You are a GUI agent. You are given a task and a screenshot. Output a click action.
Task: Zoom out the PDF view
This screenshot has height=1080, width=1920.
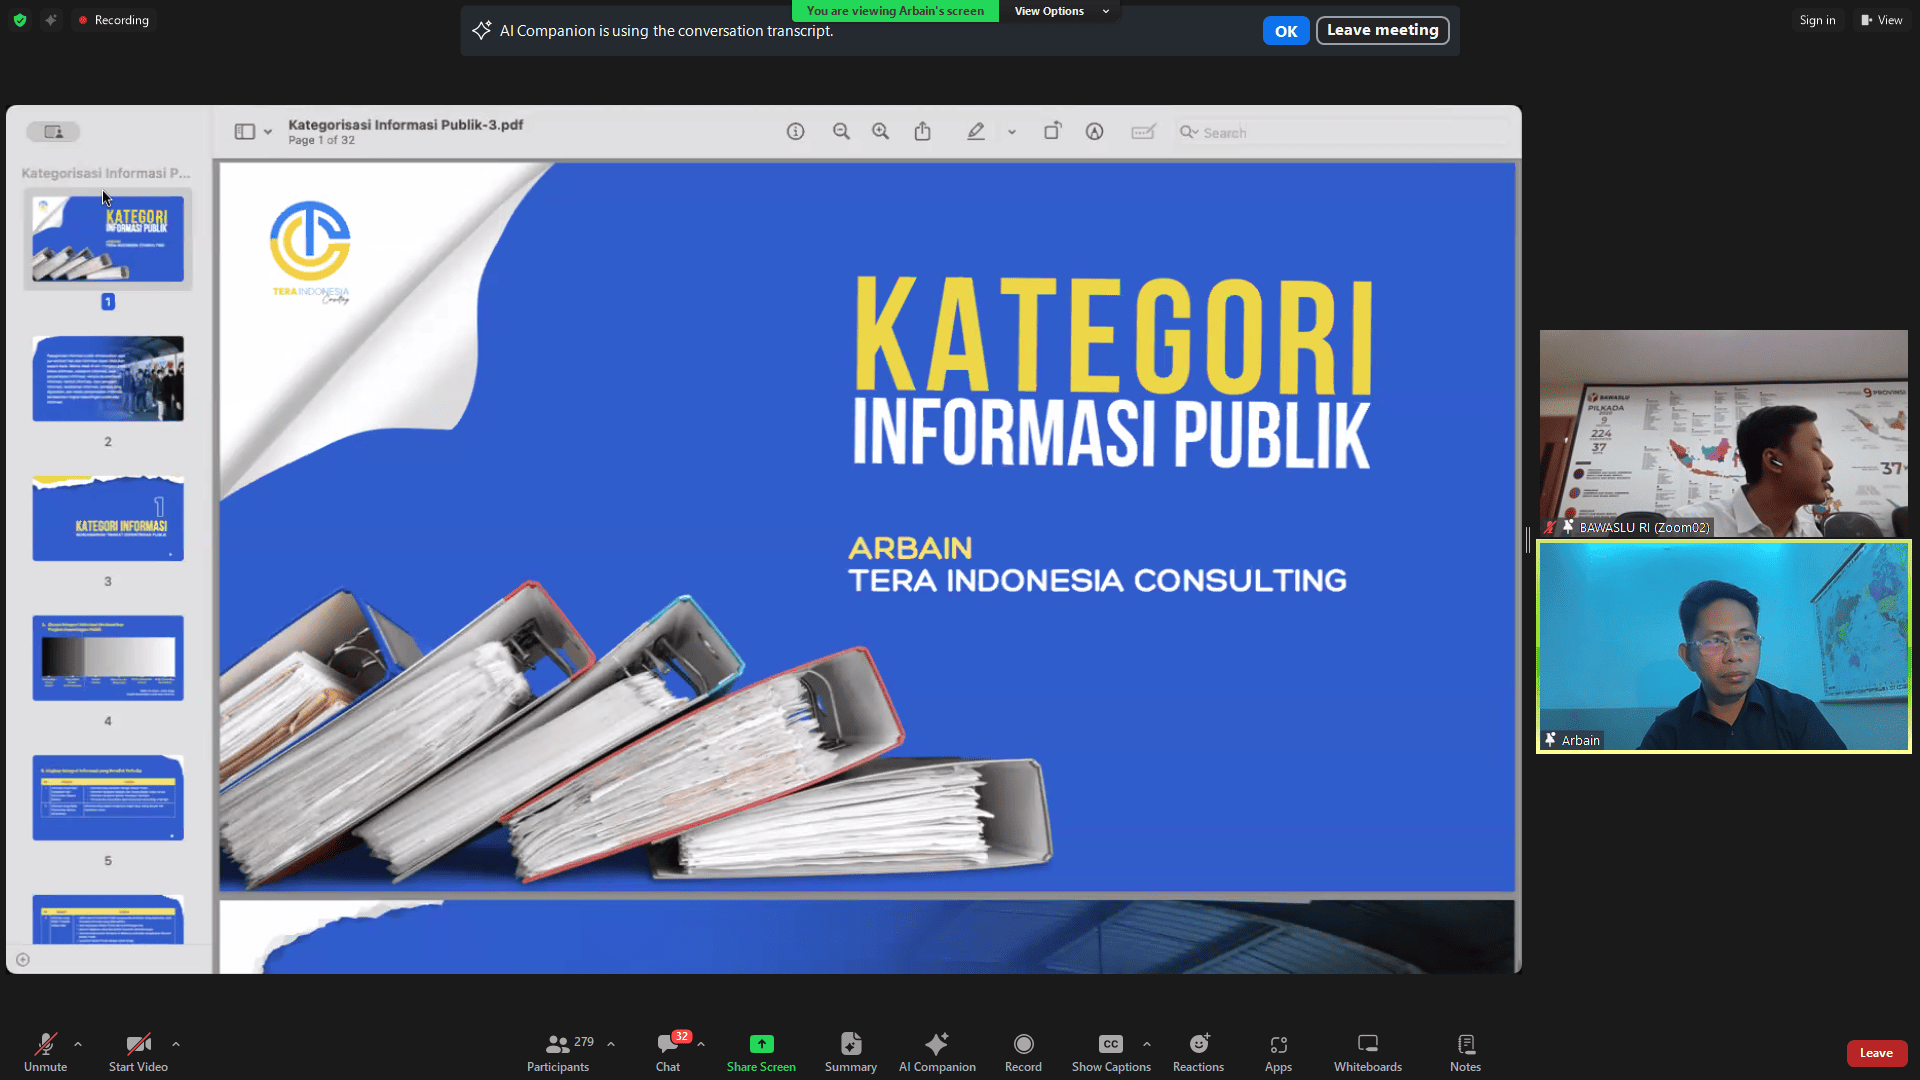pyautogui.click(x=841, y=131)
